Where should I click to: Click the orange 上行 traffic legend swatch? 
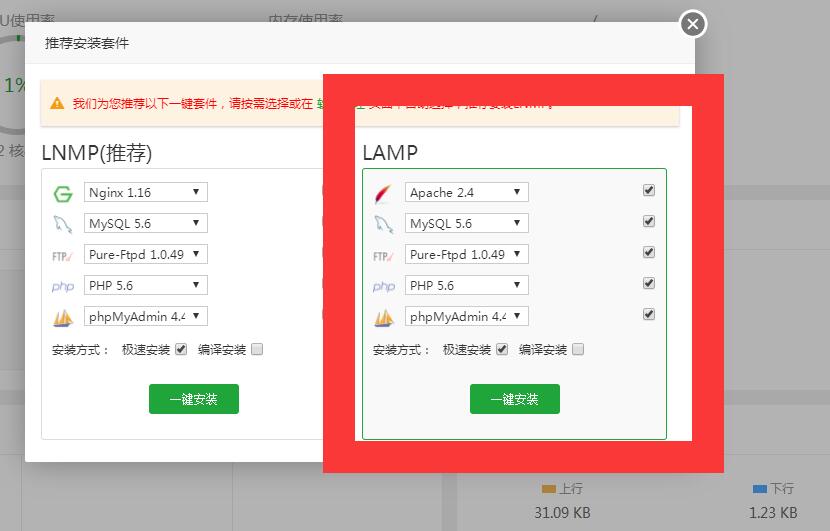548,489
